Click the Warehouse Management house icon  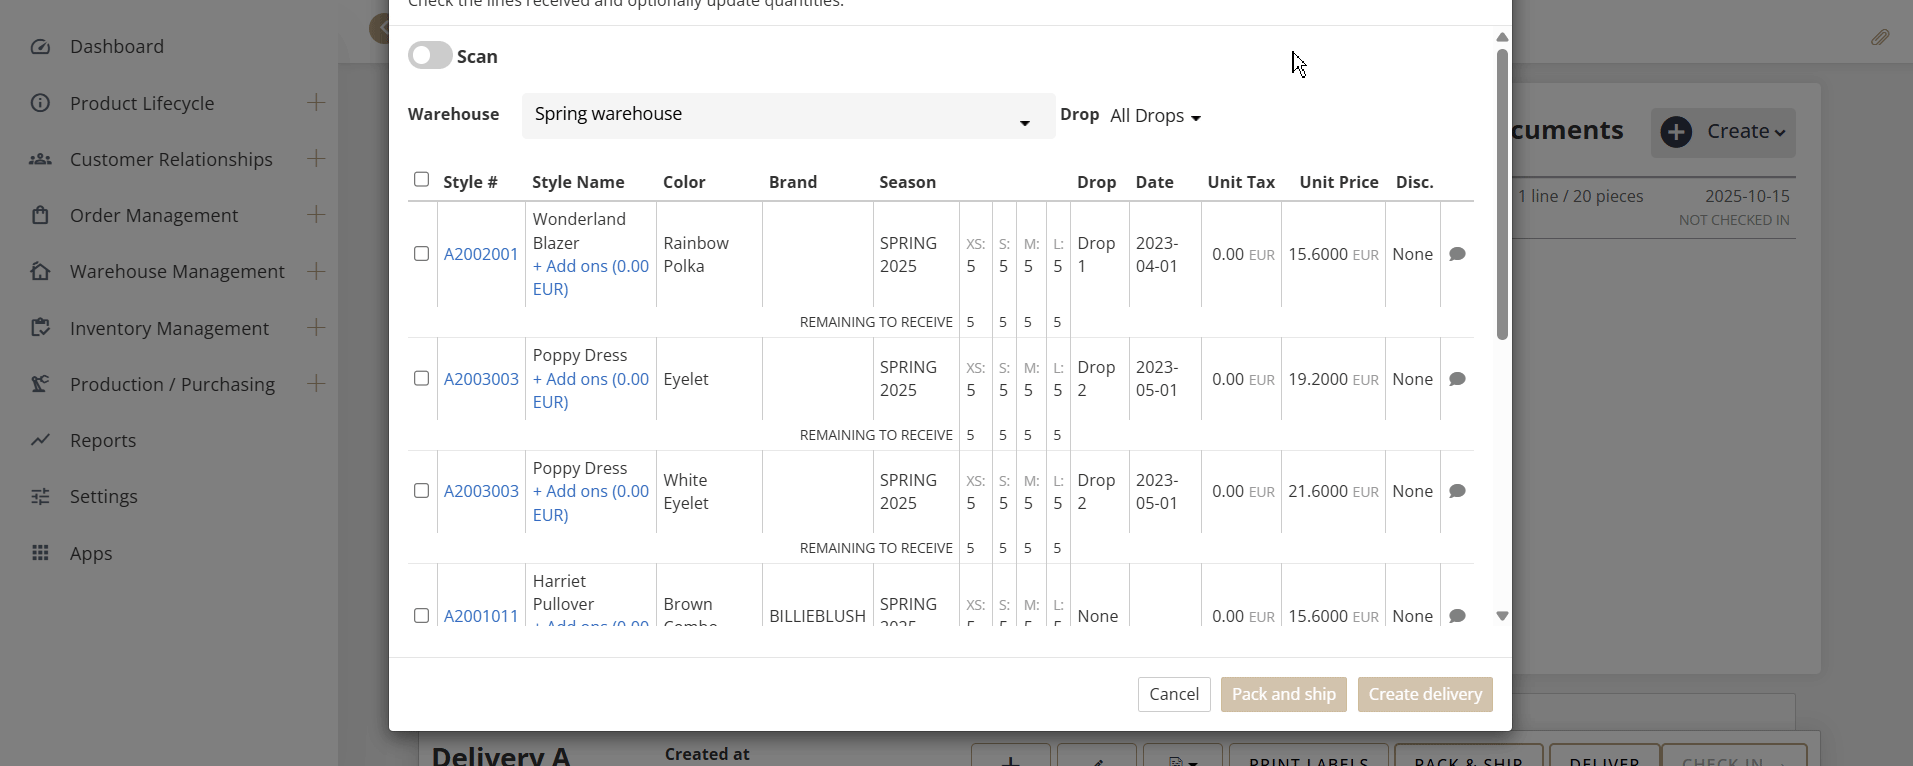[40, 271]
